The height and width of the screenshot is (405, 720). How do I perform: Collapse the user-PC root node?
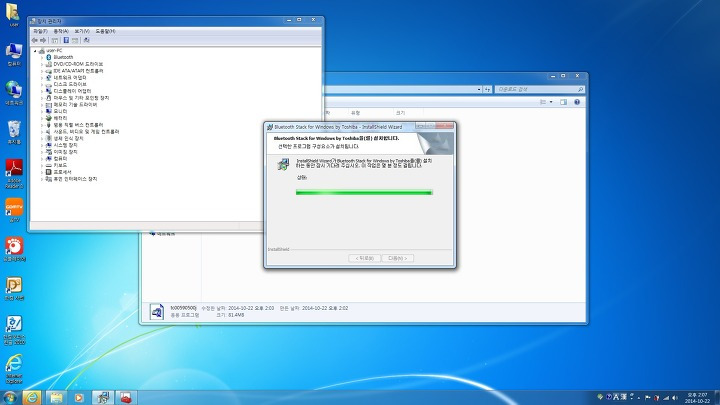point(35,51)
